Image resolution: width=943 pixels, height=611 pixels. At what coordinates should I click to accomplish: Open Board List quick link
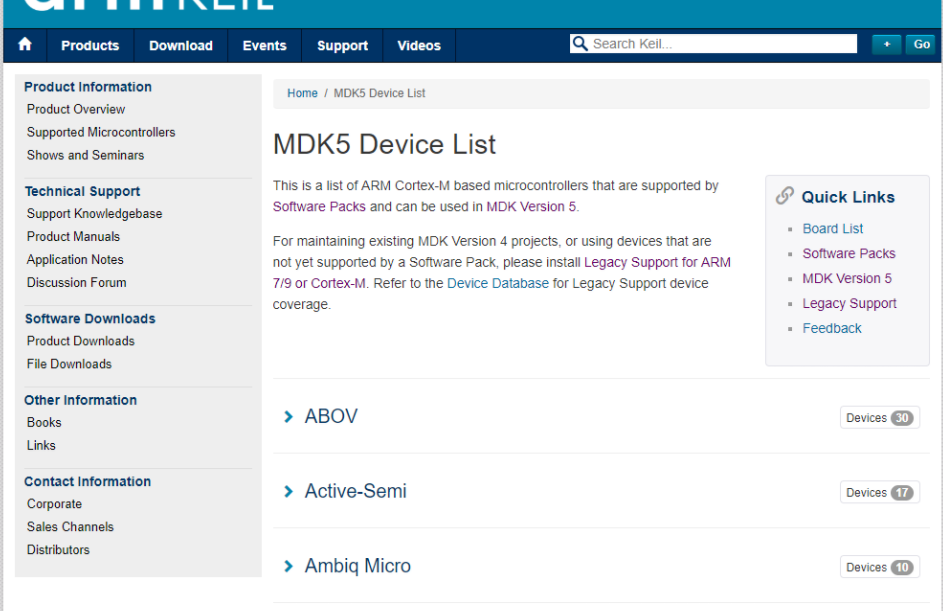pos(833,229)
